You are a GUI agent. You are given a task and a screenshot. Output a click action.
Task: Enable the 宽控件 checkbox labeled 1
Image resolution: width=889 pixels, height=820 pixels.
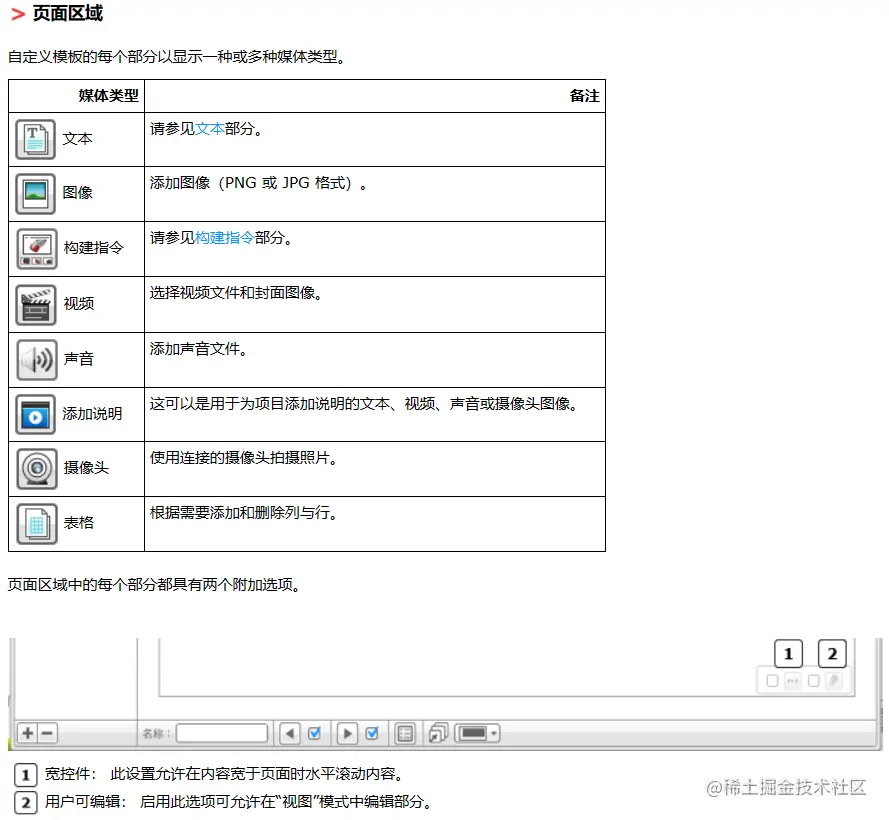click(770, 681)
